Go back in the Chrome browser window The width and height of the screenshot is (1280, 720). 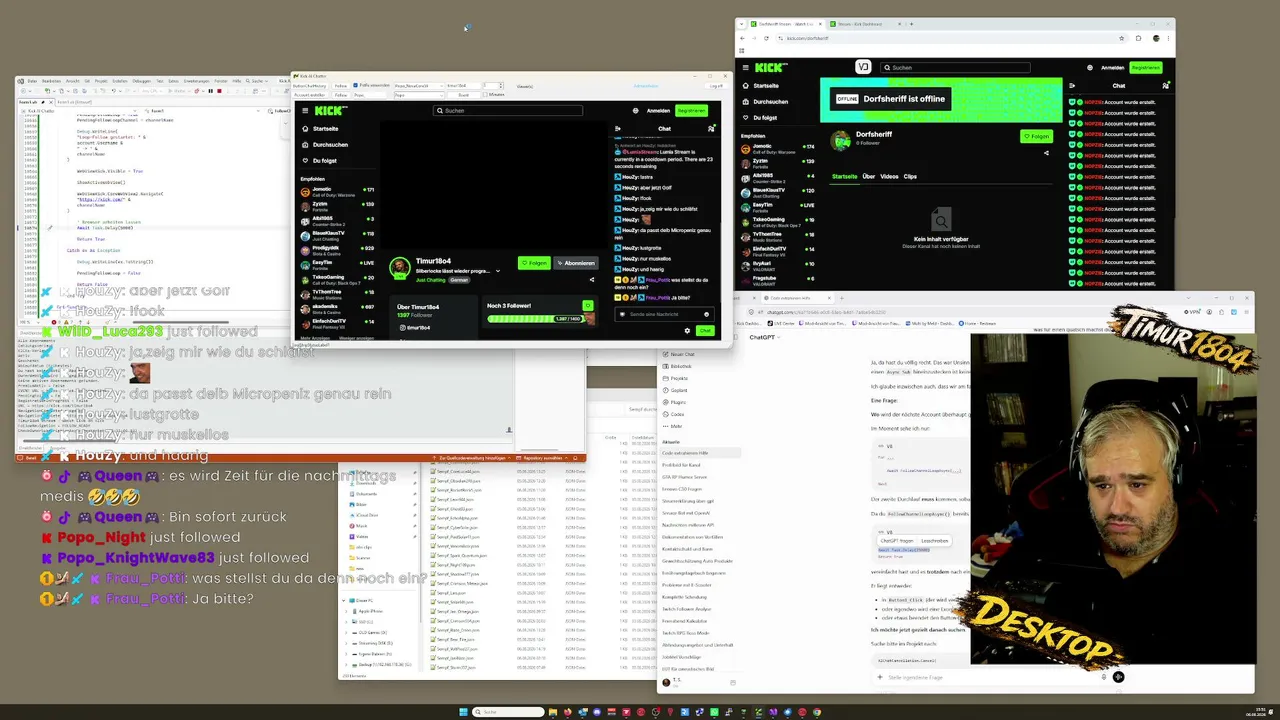pyautogui.click(x=742, y=38)
